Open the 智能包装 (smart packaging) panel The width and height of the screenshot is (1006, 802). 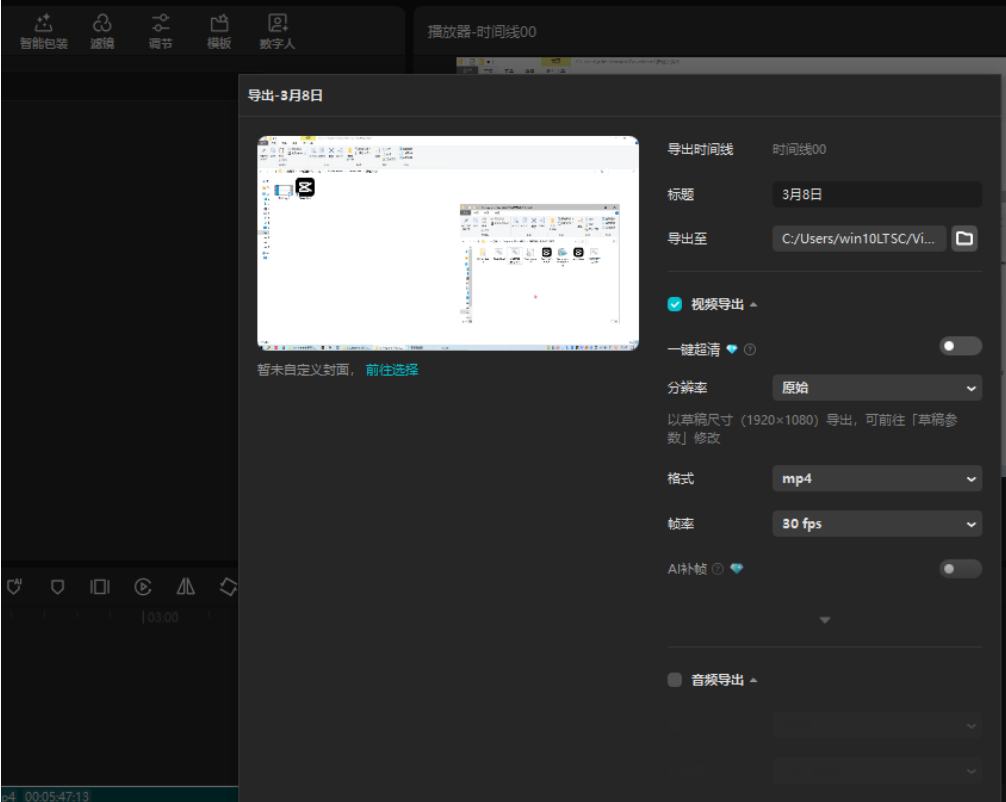point(44,32)
